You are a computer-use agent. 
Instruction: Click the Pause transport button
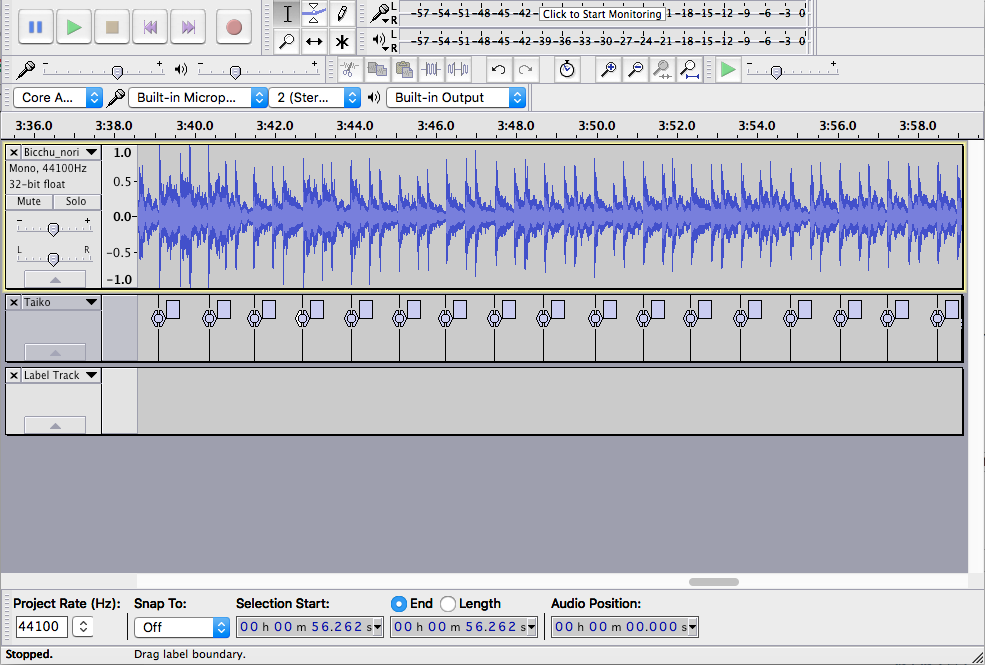(36, 27)
